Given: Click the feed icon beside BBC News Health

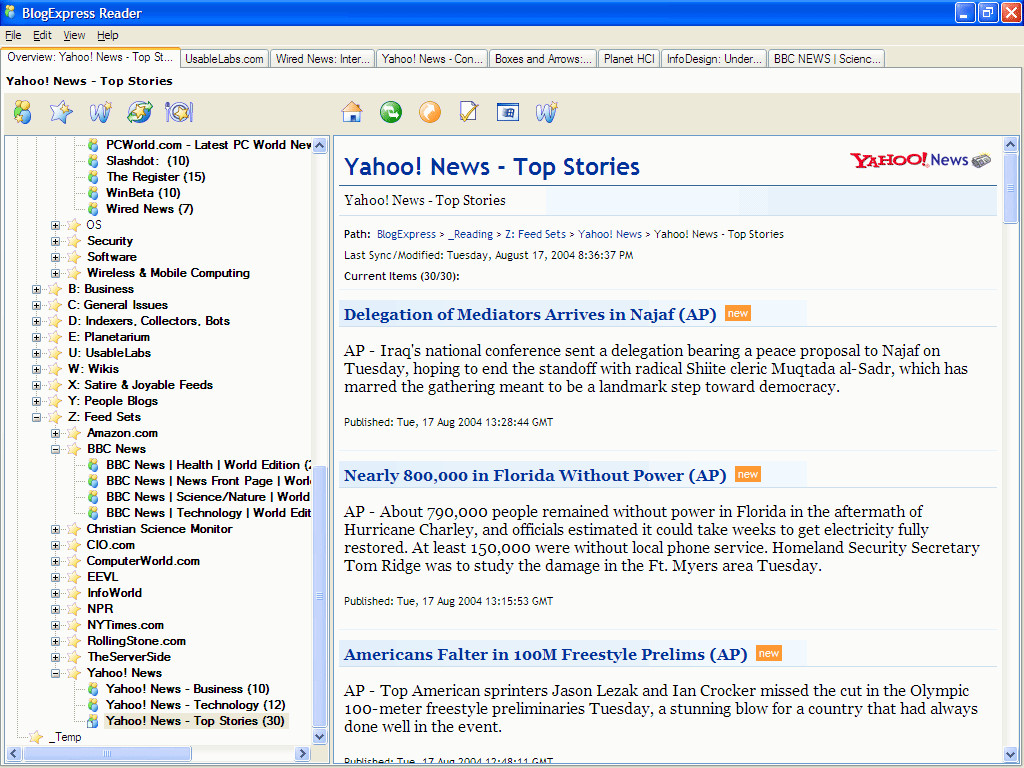Looking at the screenshot, I should [93, 465].
